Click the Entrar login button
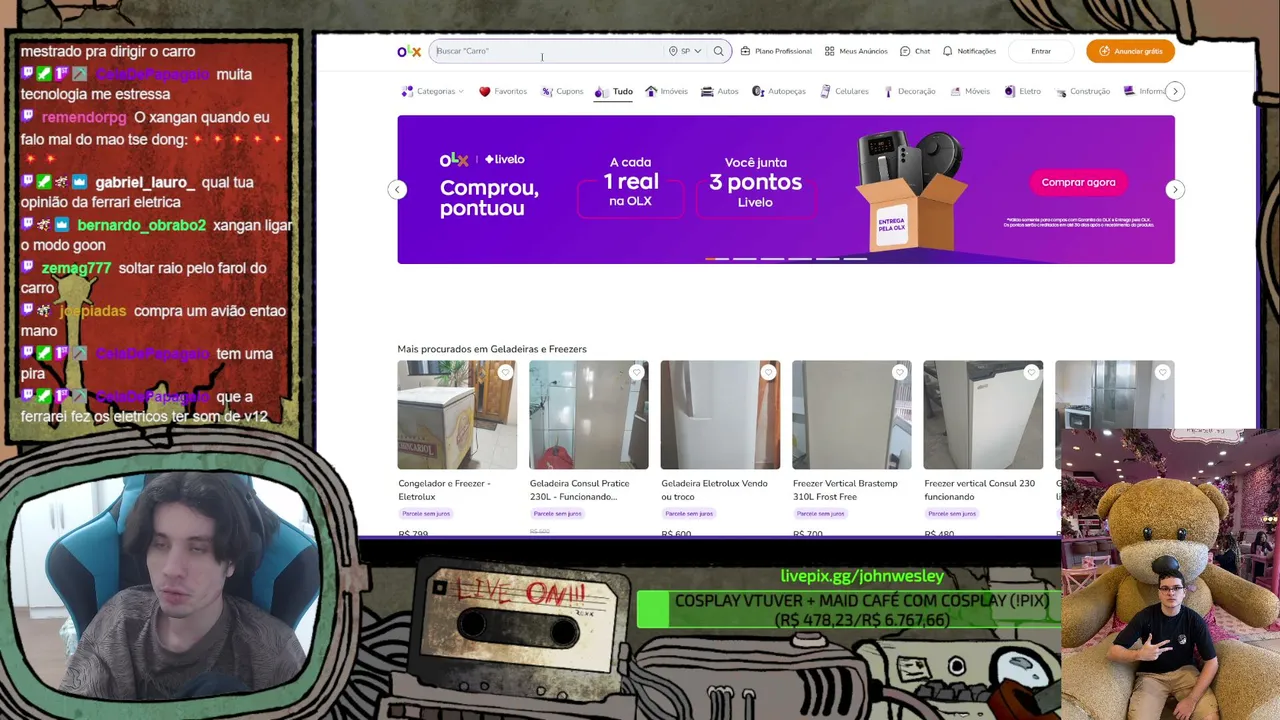This screenshot has width=1280, height=720. [1041, 51]
